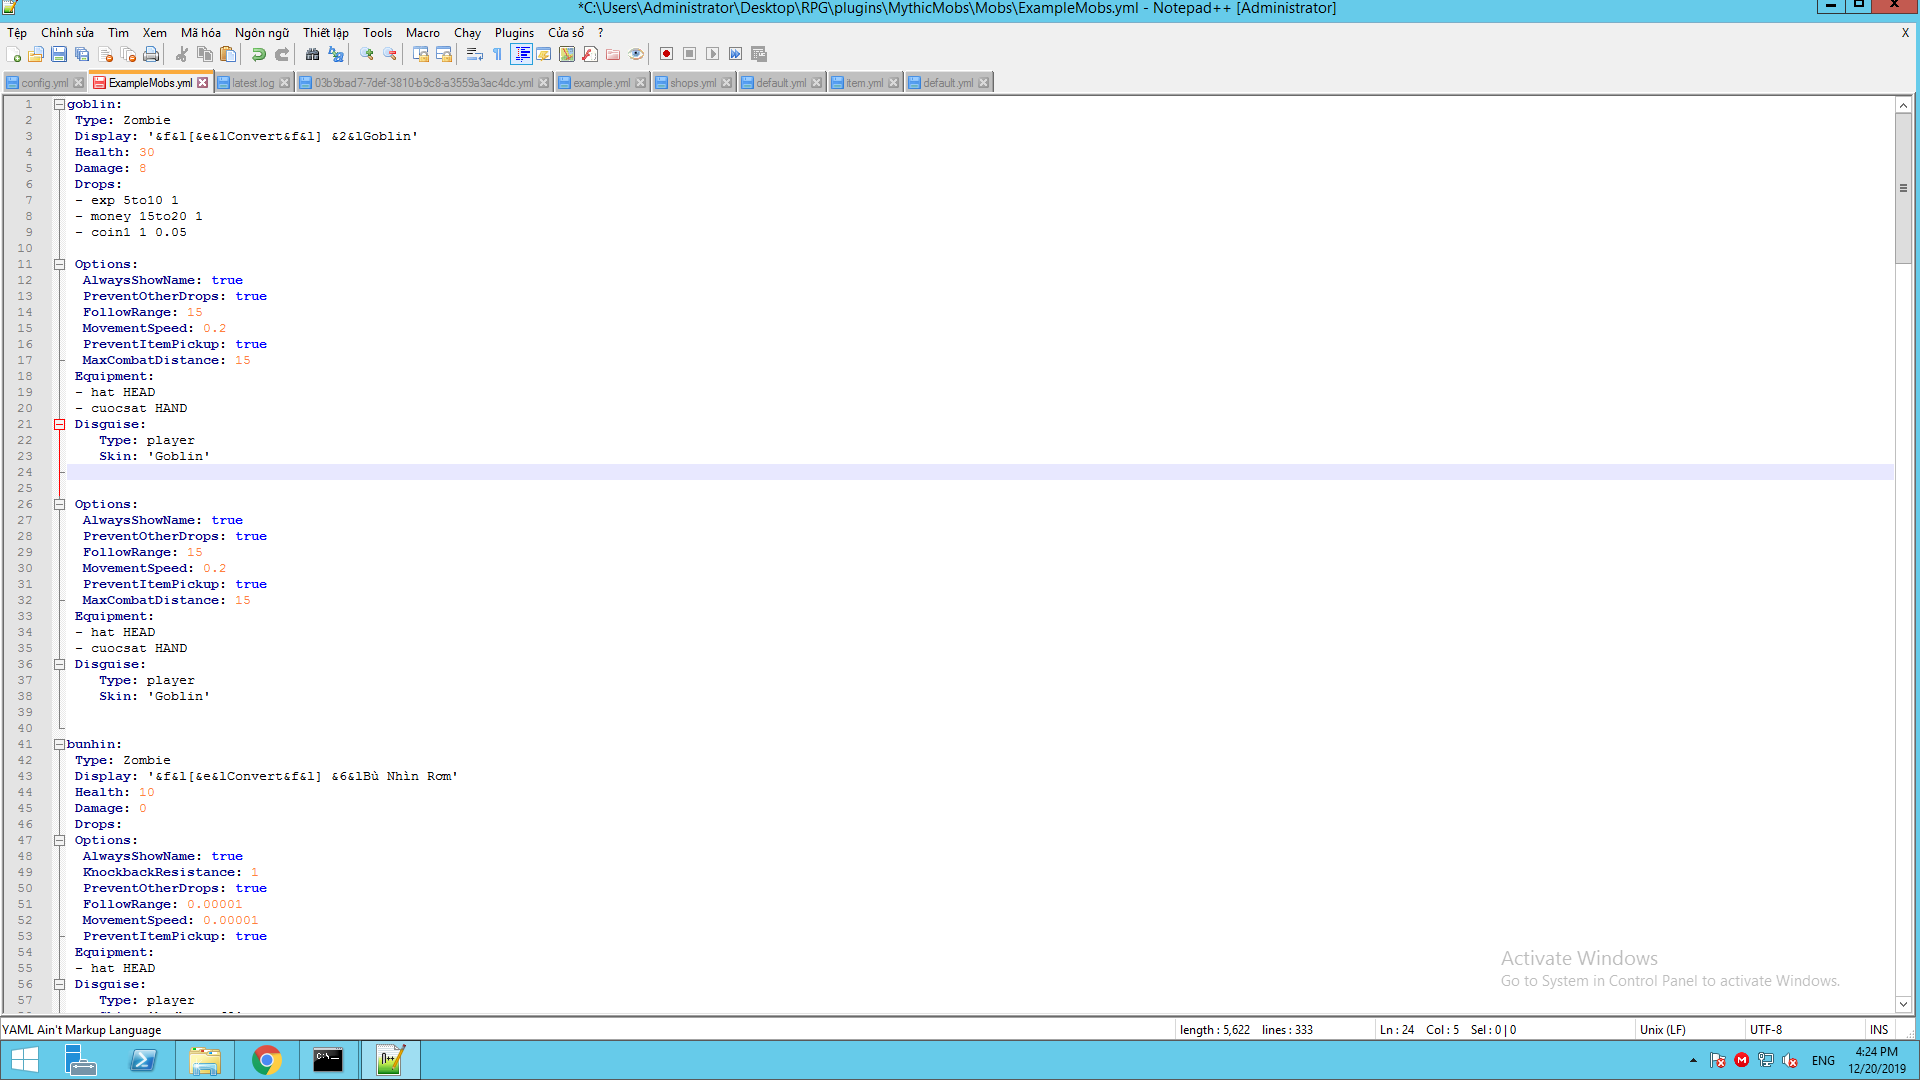The height and width of the screenshot is (1080, 1920).
Task: Toggle Show All Characters pilcrow icon
Action: pos(497,54)
